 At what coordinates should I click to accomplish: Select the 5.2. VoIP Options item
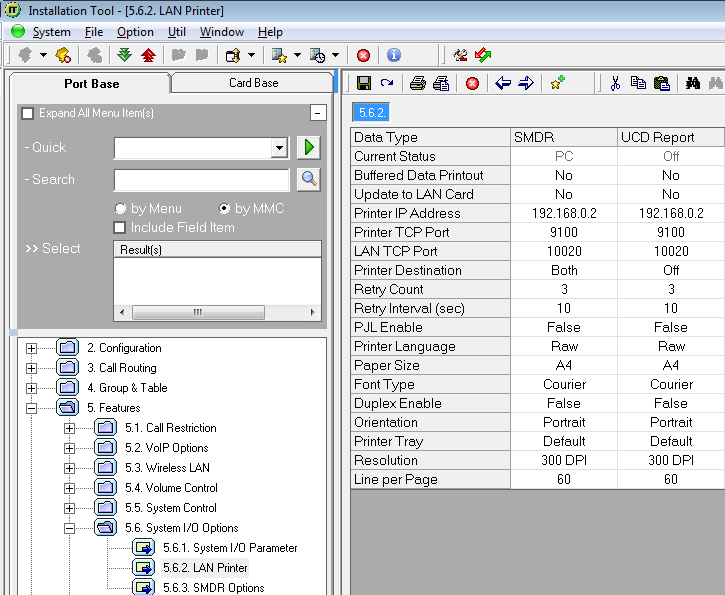[166, 448]
